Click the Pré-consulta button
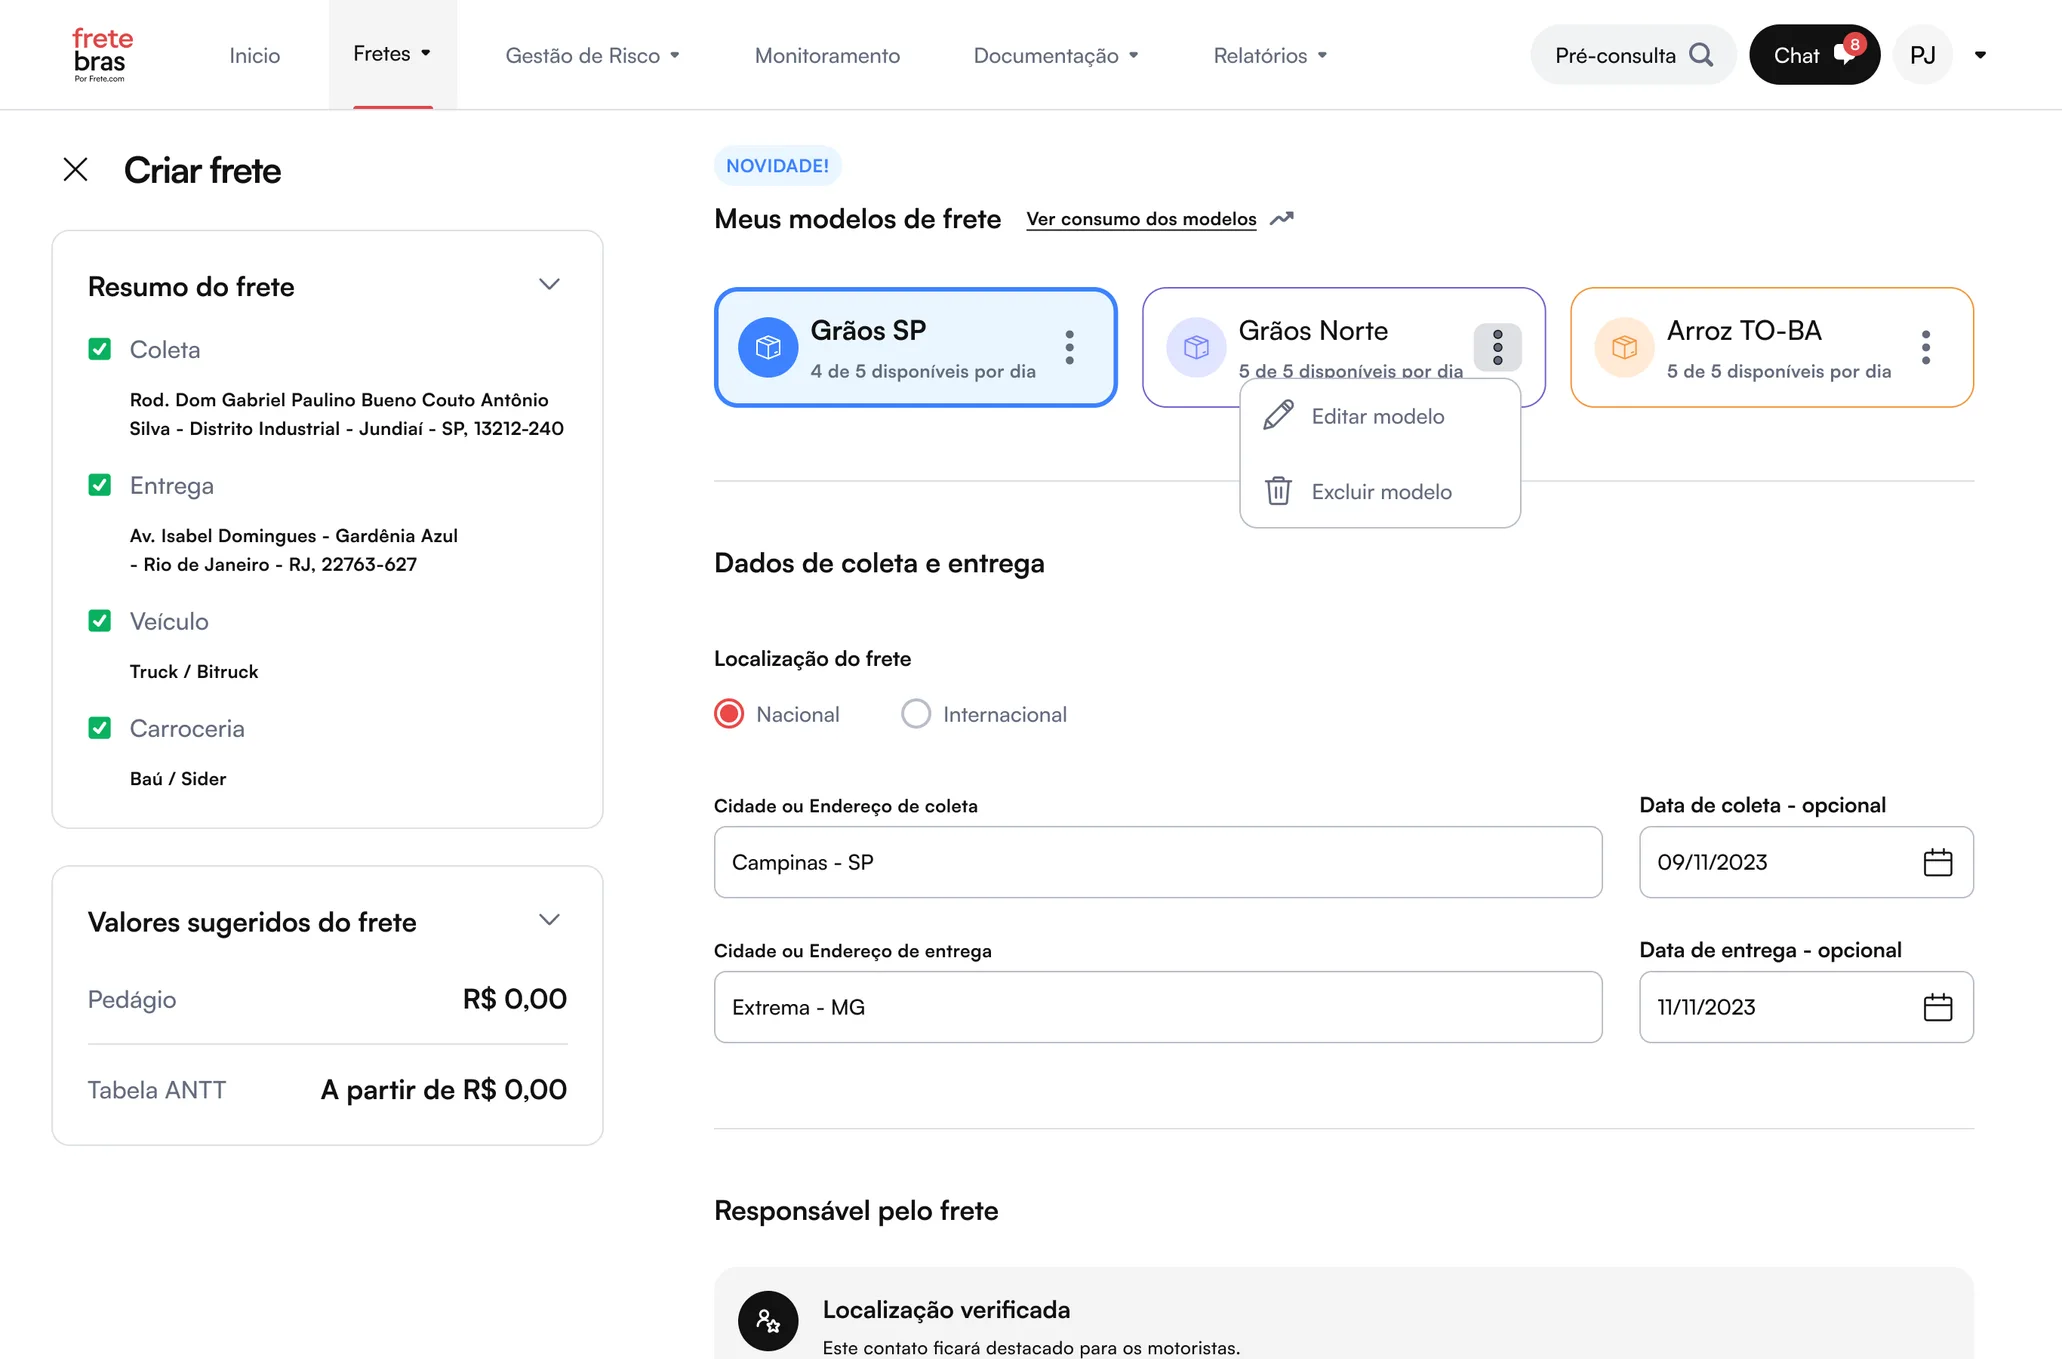The width and height of the screenshot is (2062, 1359). [1633, 55]
